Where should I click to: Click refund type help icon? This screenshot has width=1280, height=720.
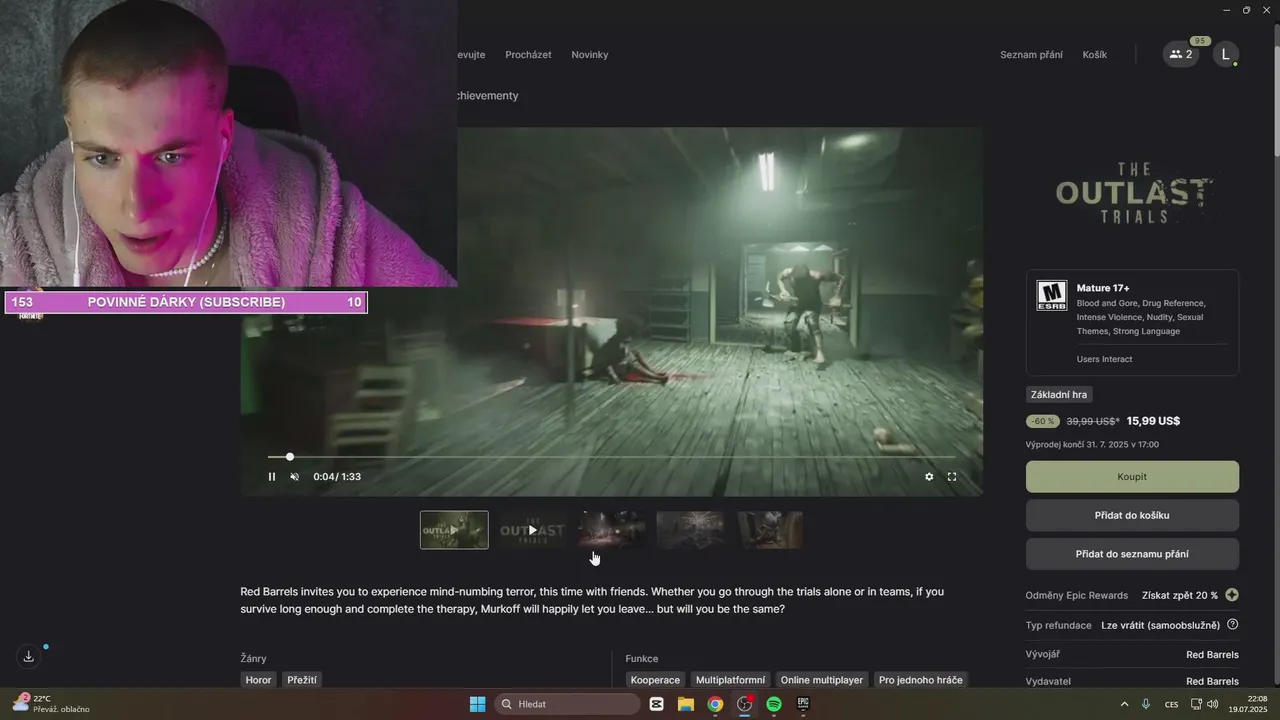tap(1232, 625)
